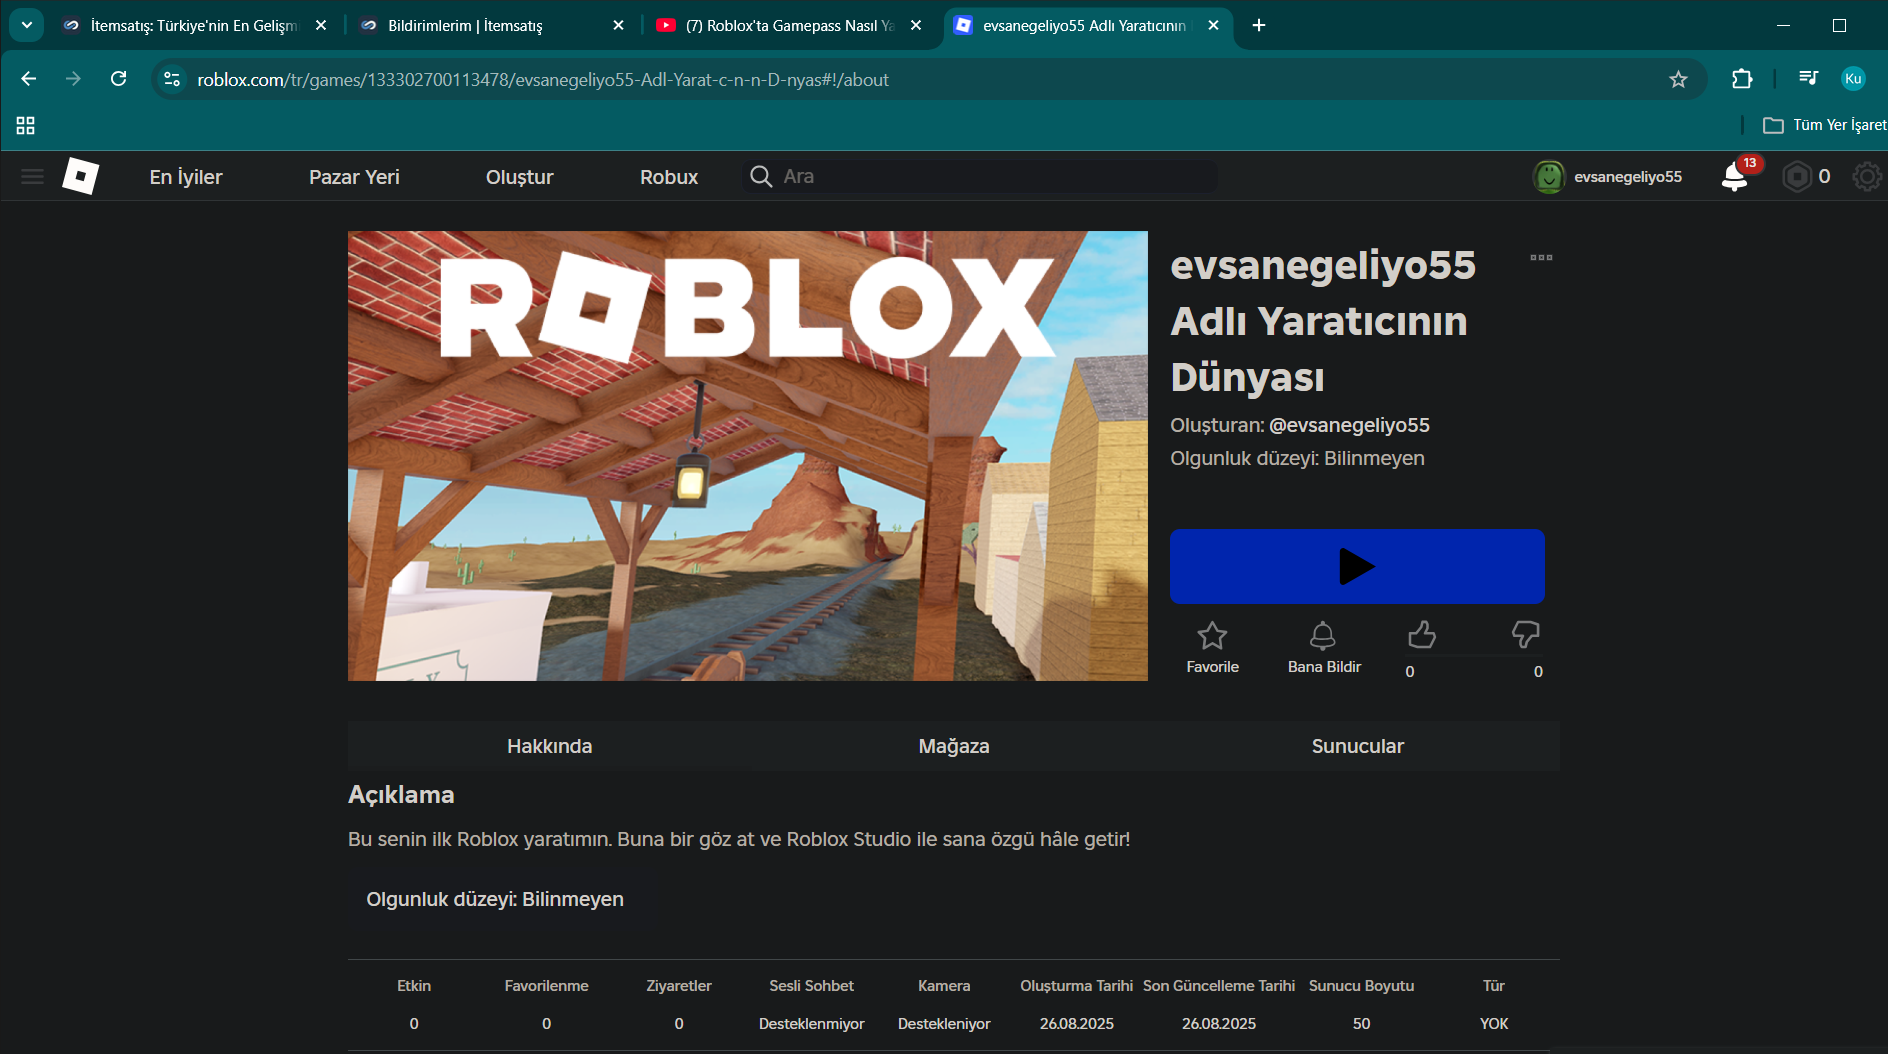Image resolution: width=1888 pixels, height=1054 pixels.
Task: Reload the page
Action: (118, 79)
